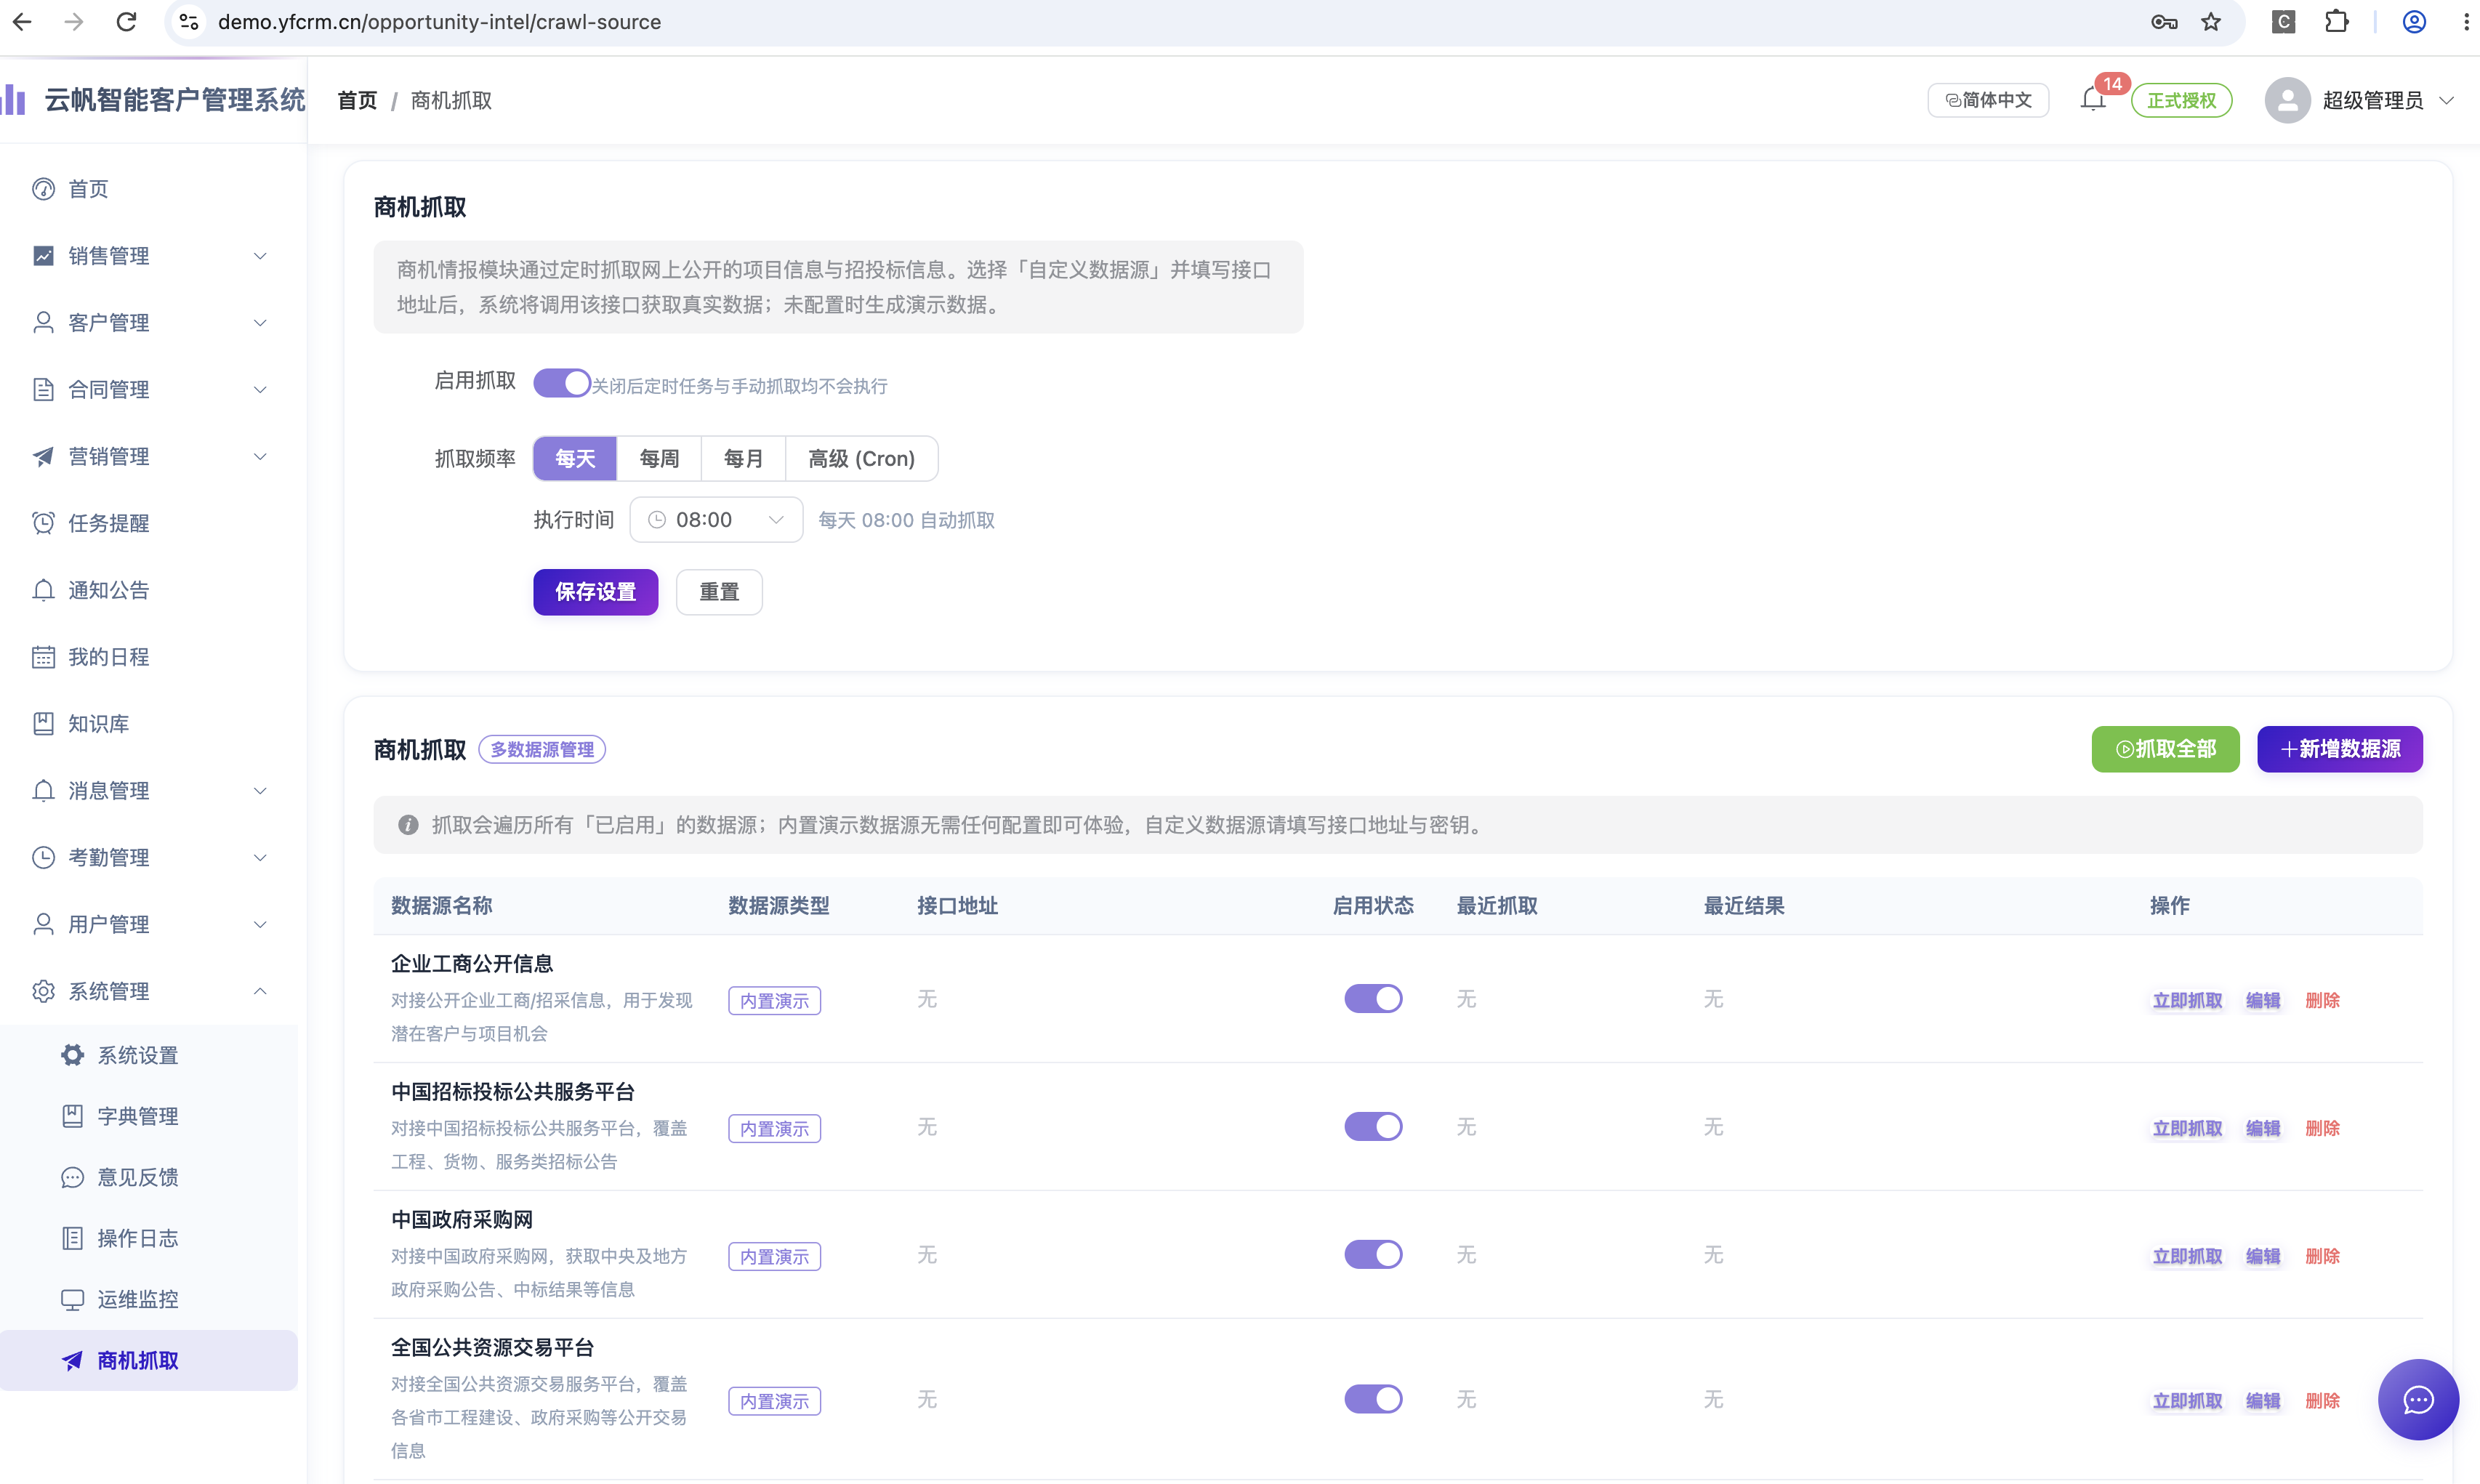Open 字典管理 submenu item
The width and height of the screenshot is (2480, 1484).
(x=150, y=1116)
